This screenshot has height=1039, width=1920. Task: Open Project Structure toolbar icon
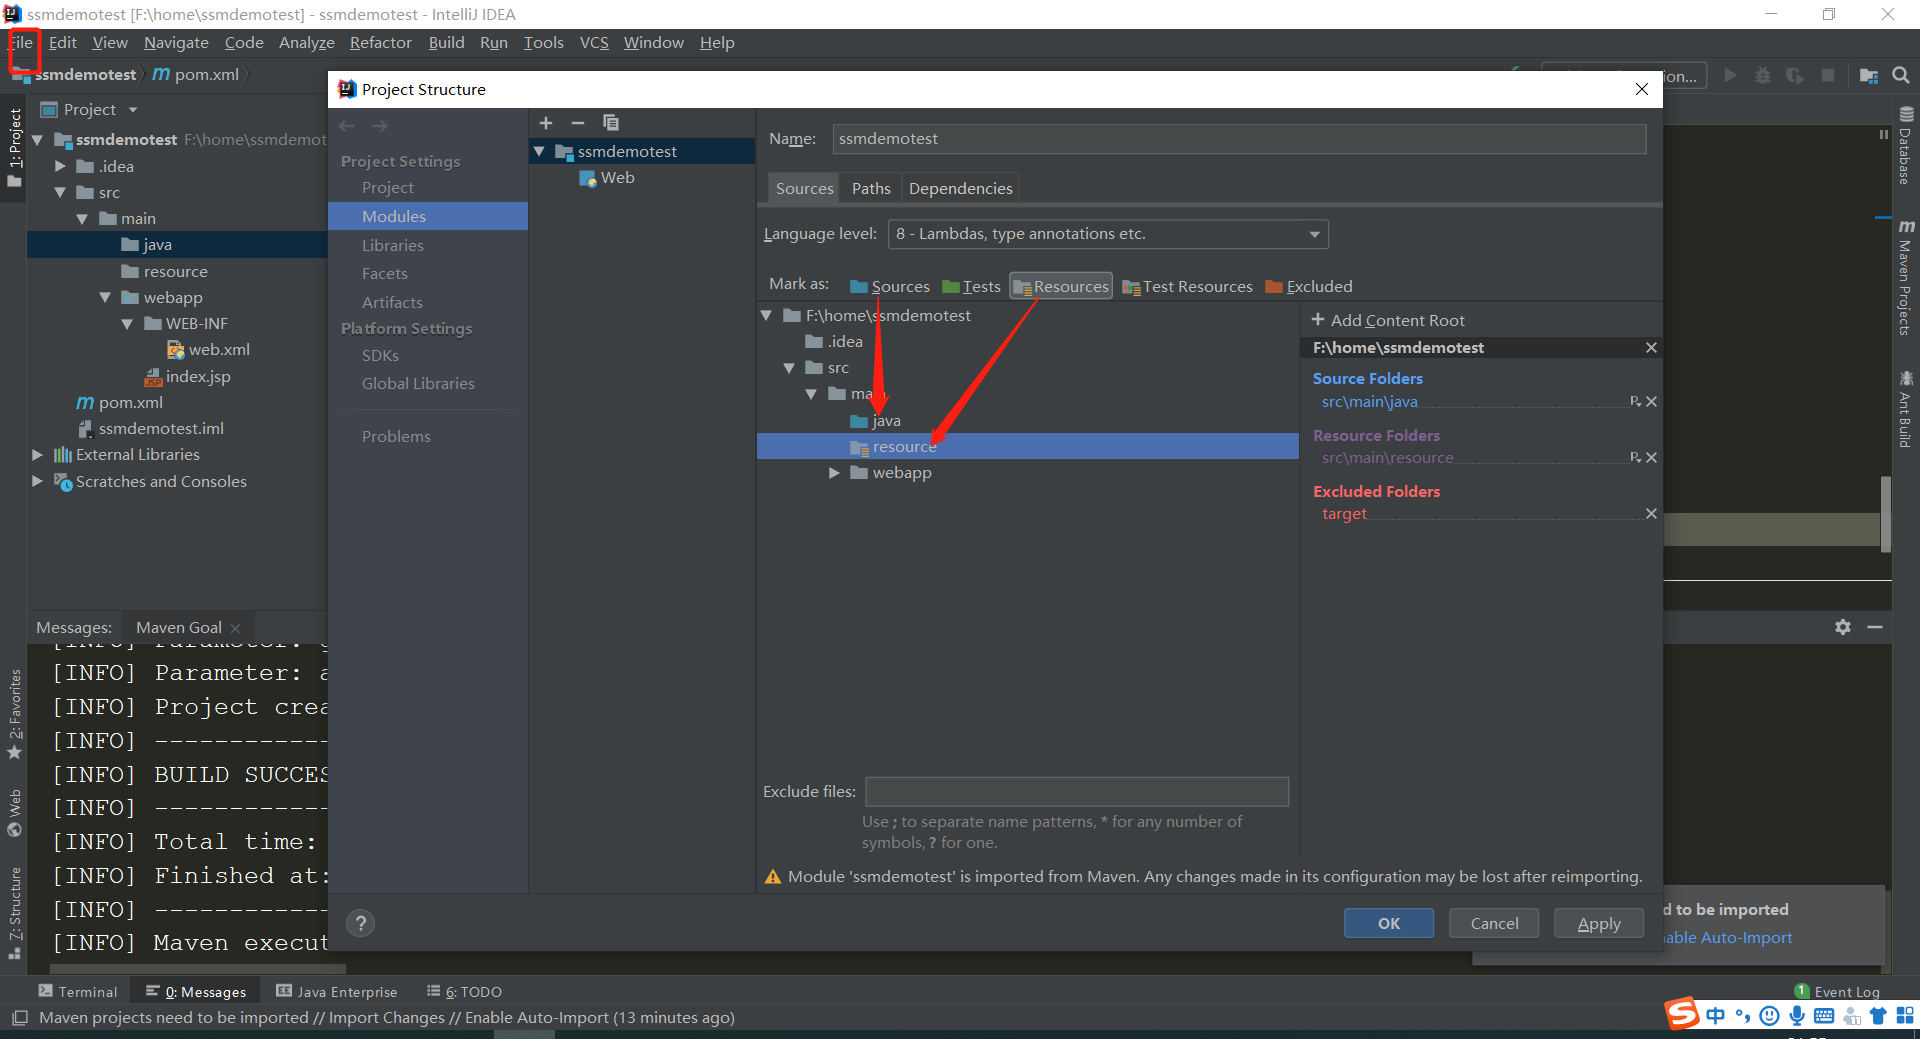(x=1868, y=75)
